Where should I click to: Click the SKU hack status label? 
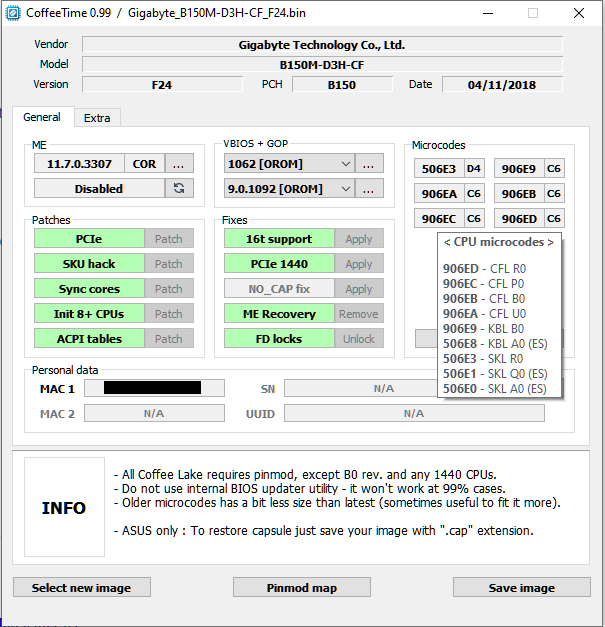(x=89, y=264)
